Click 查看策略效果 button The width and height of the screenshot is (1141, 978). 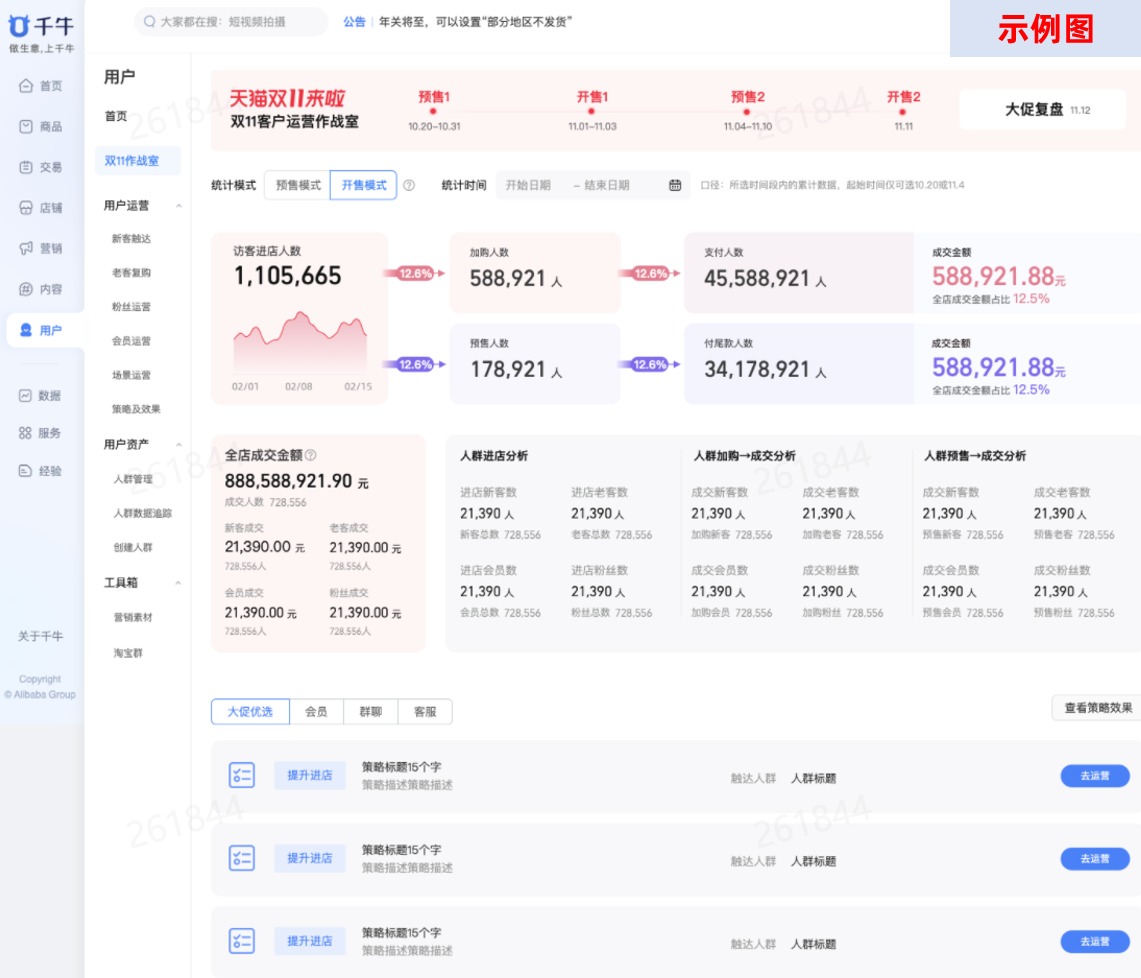pyautogui.click(x=1097, y=708)
